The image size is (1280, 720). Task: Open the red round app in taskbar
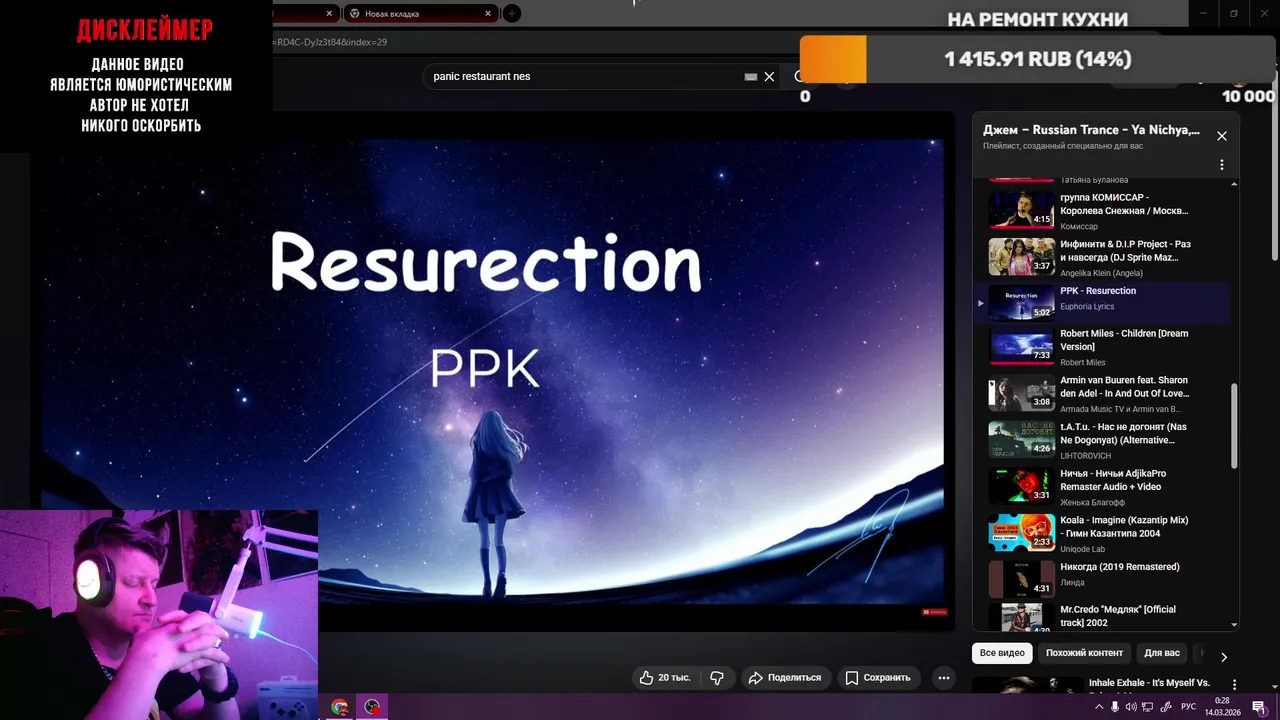coord(373,707)
